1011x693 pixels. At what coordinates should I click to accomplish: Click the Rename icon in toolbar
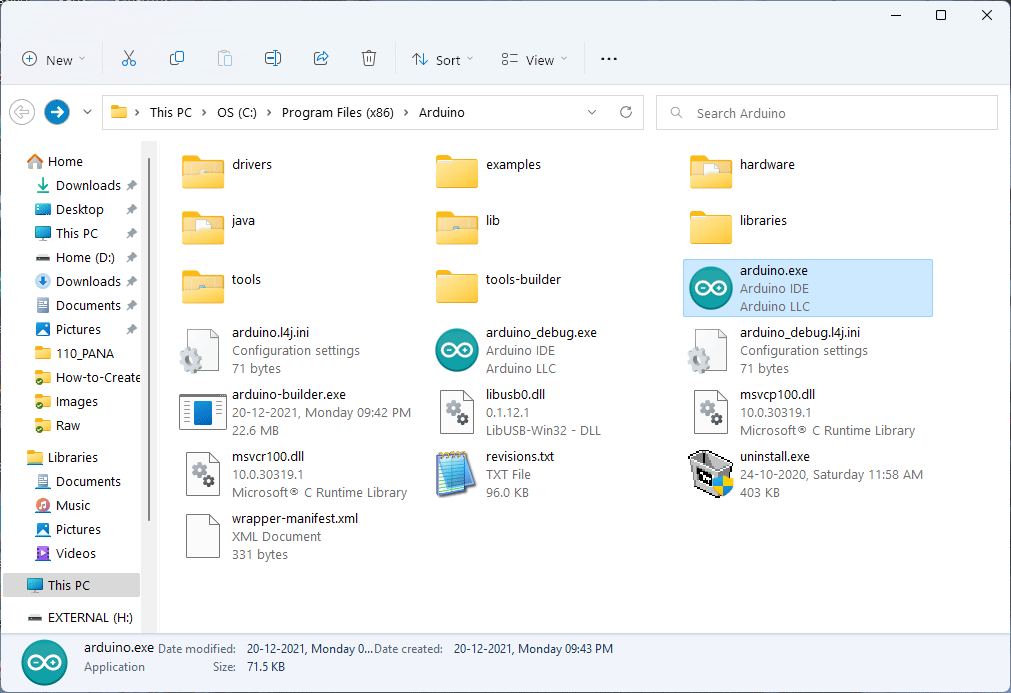click(273, 59)
